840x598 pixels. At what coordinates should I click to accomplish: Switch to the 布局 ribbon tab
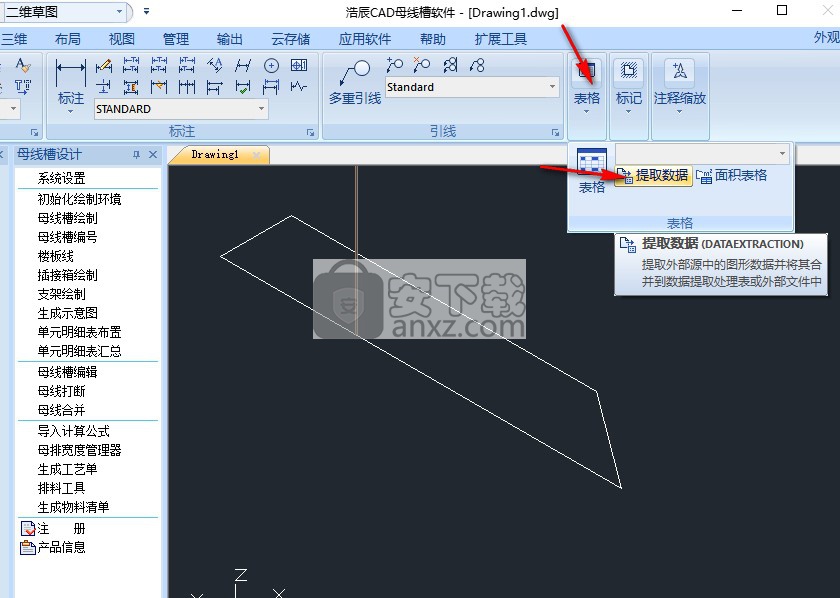[x=68, y=39]
